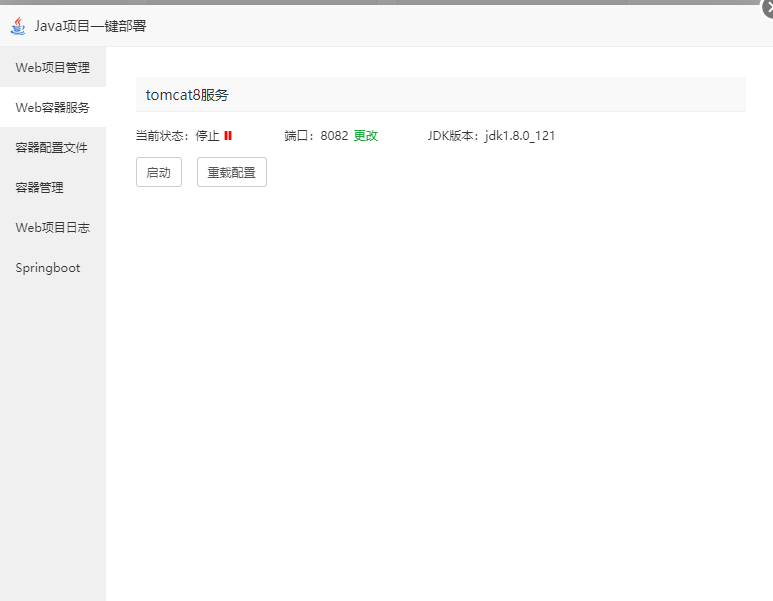Click the tomcat8服务 heading

[x=187, y=95]
